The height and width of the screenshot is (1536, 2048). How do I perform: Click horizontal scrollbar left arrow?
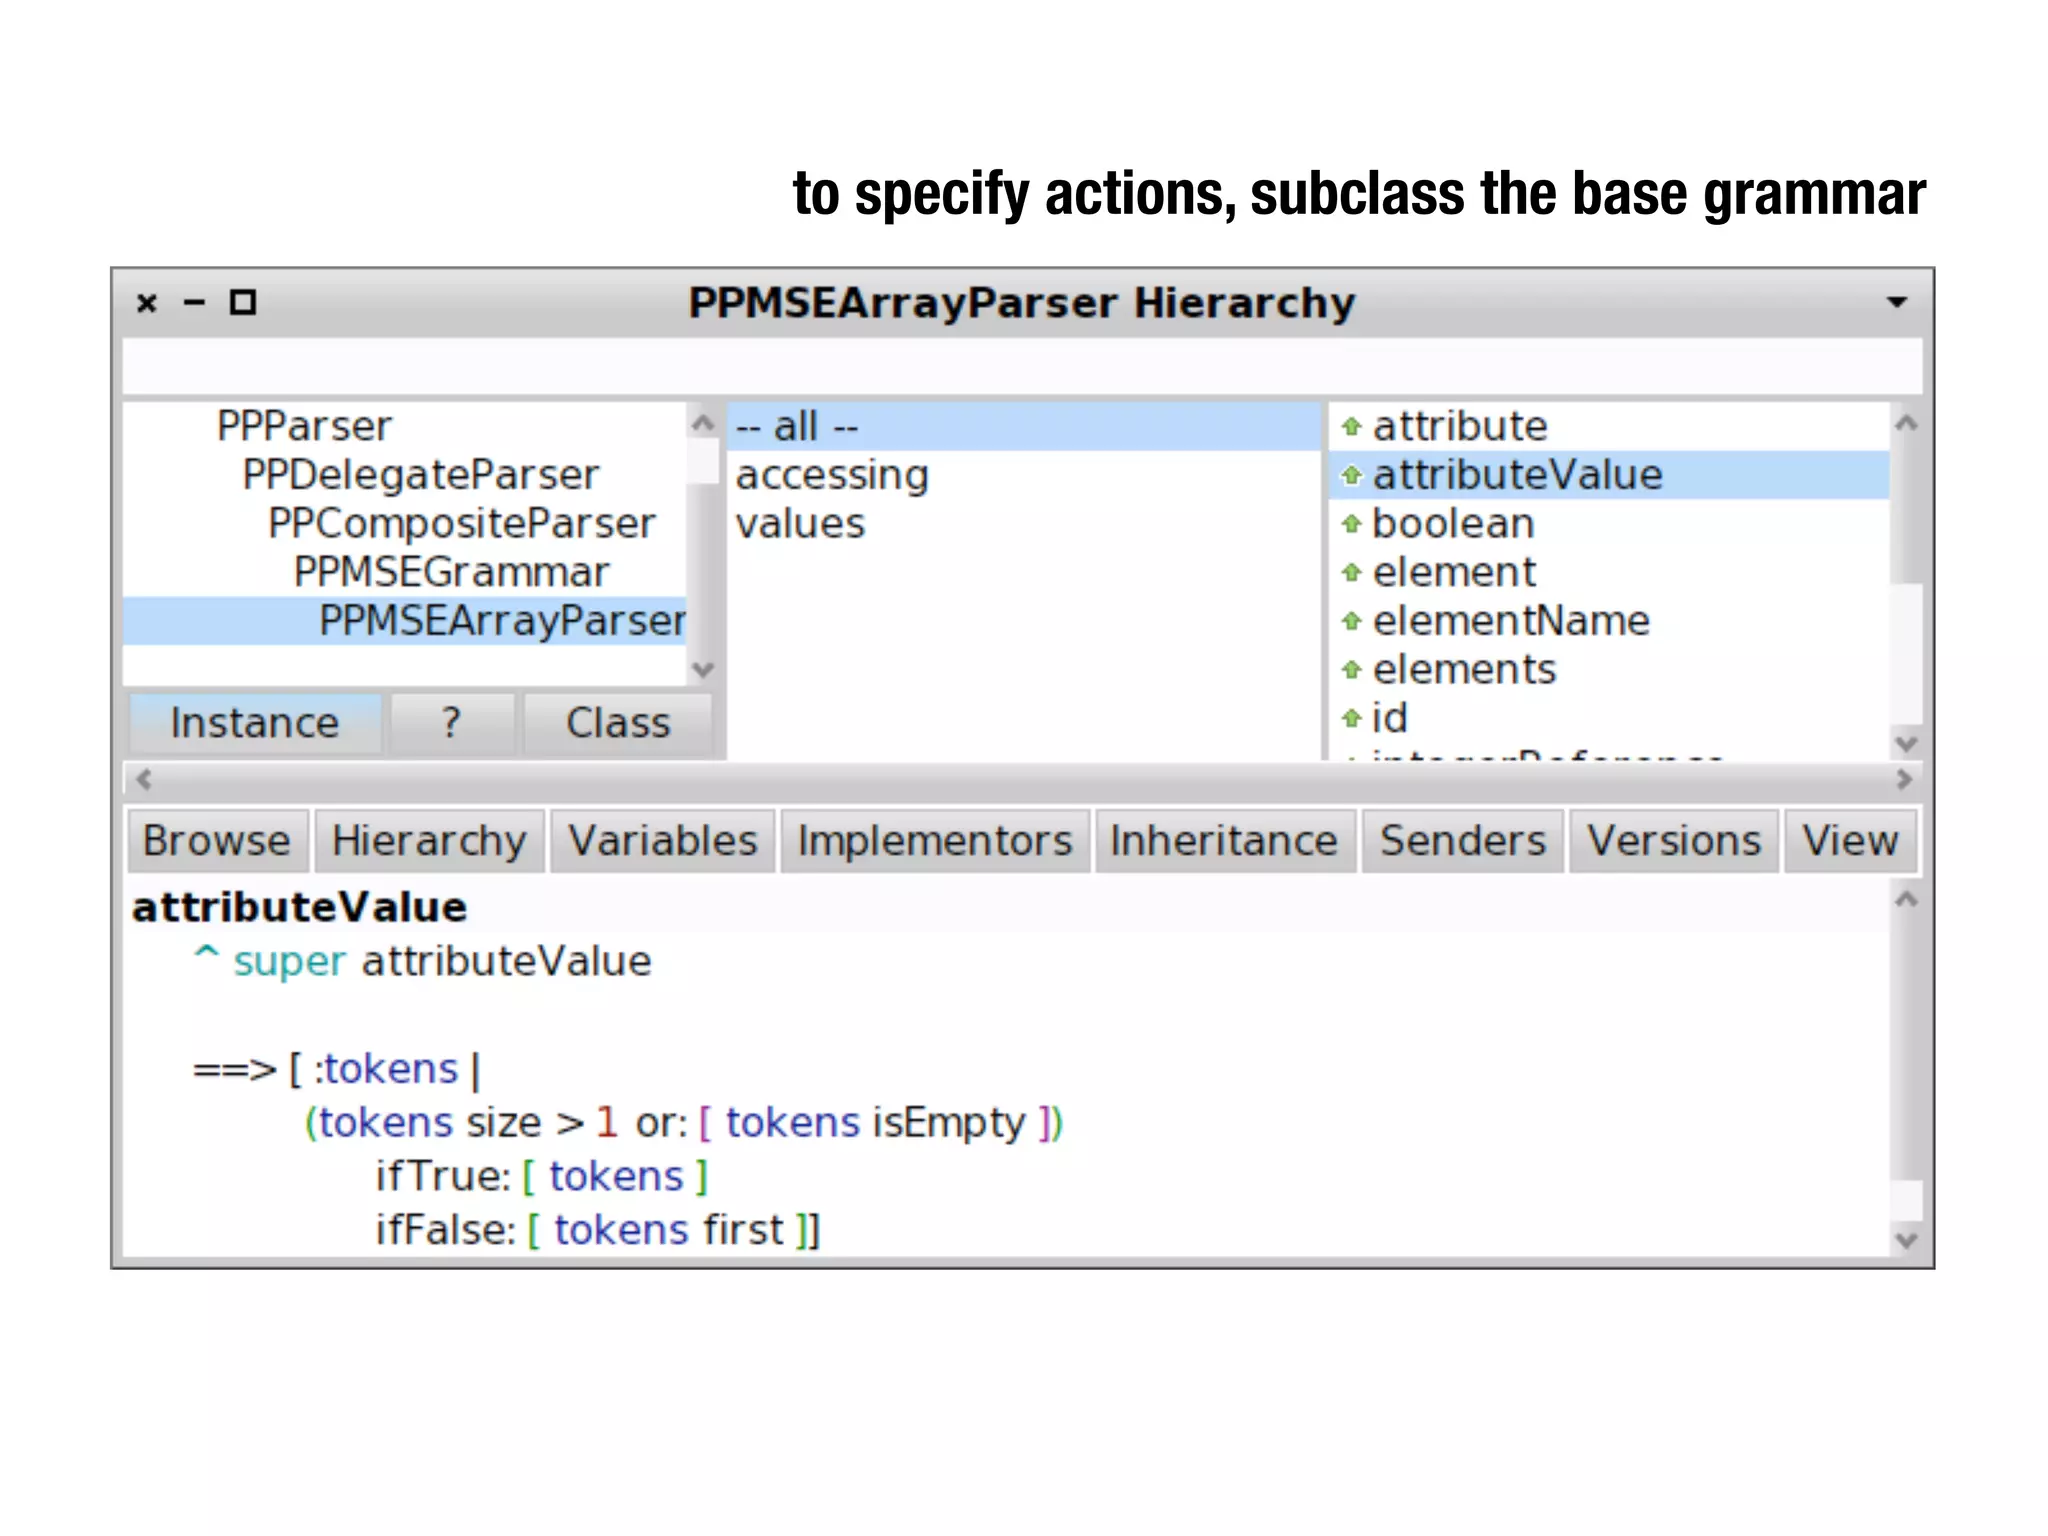(144, 779)
